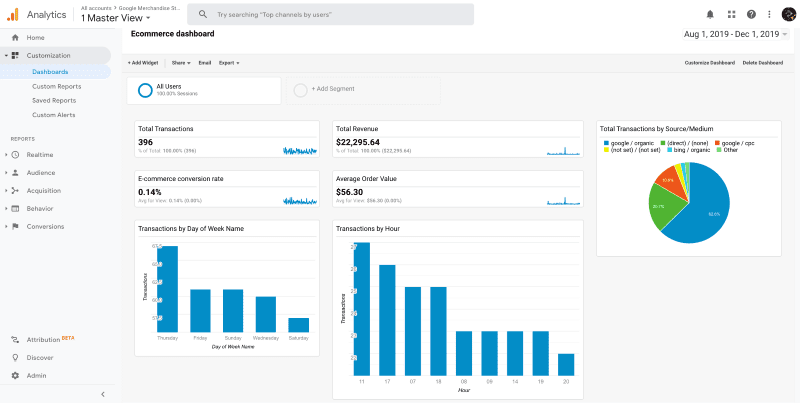The height and width of the screenshot is (403, 800).
Task: Click the Saturday bar in the chart
Action: point(298,325)
